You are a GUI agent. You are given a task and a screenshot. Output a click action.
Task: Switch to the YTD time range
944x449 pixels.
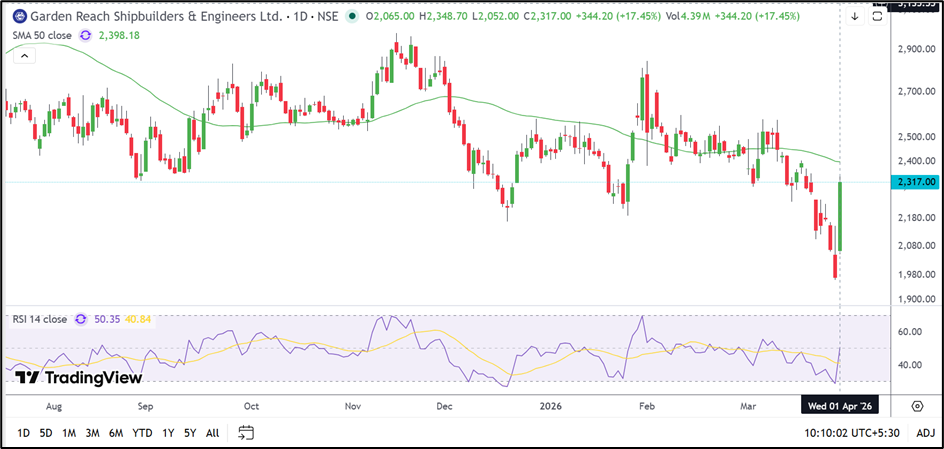click(142, 433)
